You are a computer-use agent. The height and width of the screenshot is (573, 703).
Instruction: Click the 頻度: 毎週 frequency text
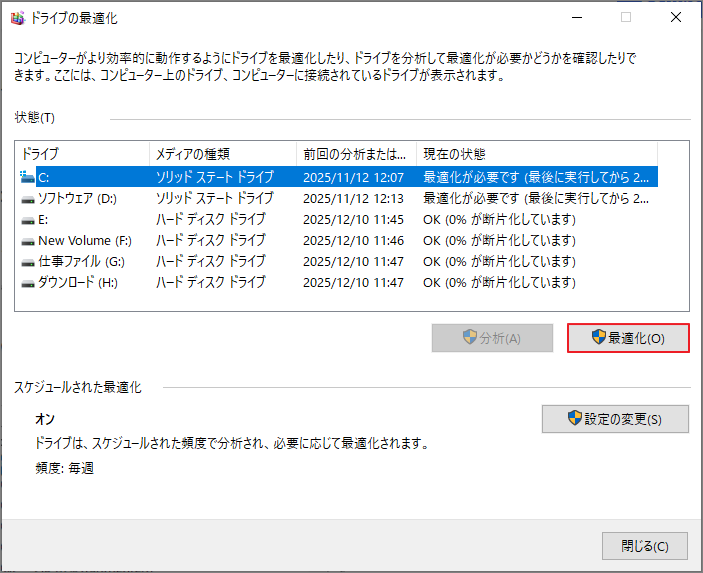(x=65, y=469)
